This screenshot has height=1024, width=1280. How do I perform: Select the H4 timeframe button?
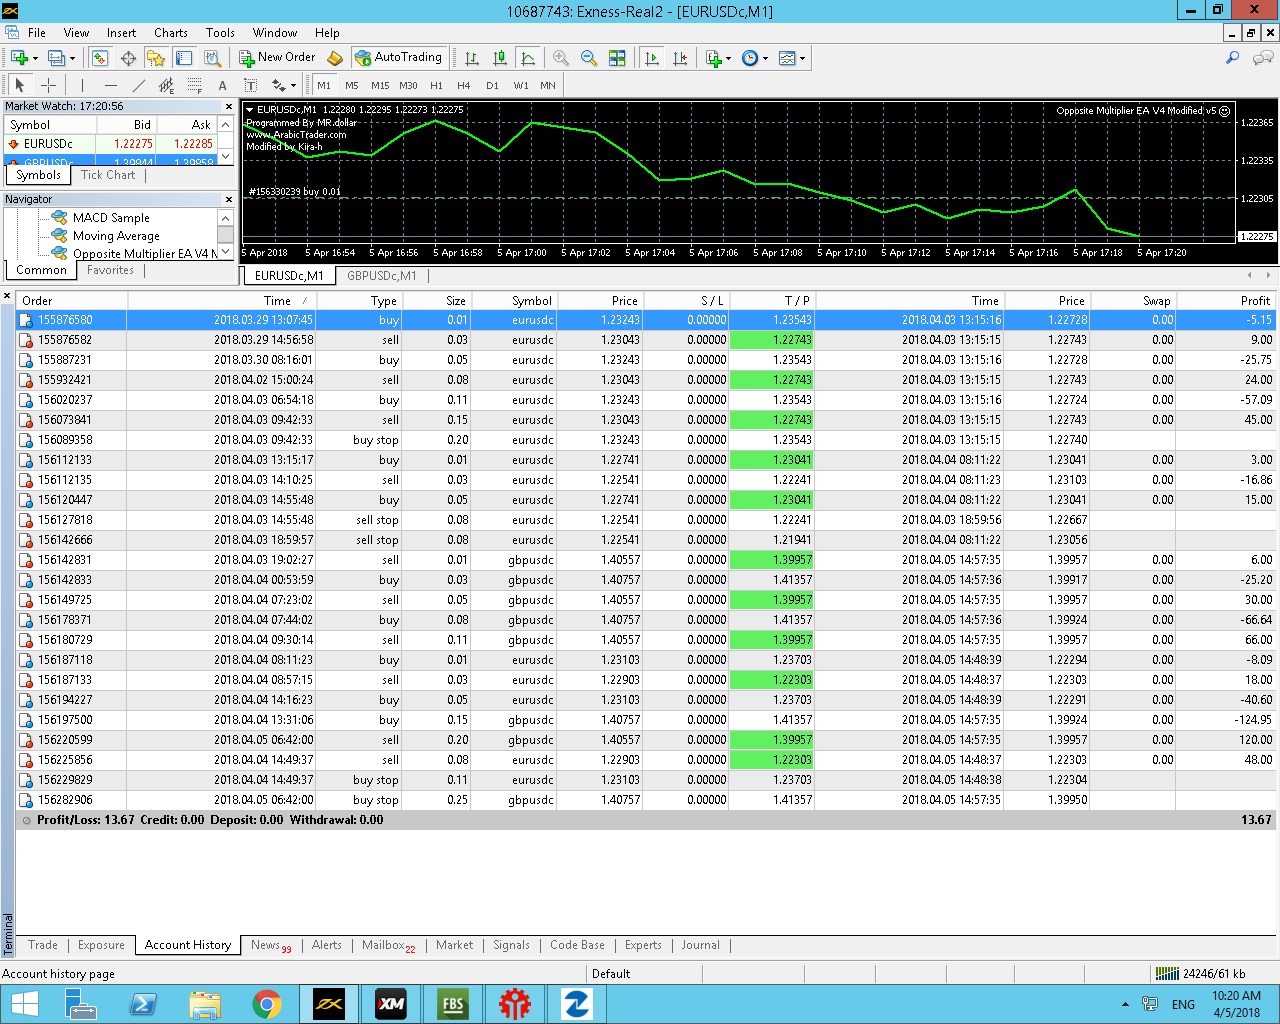pos(463,86)
